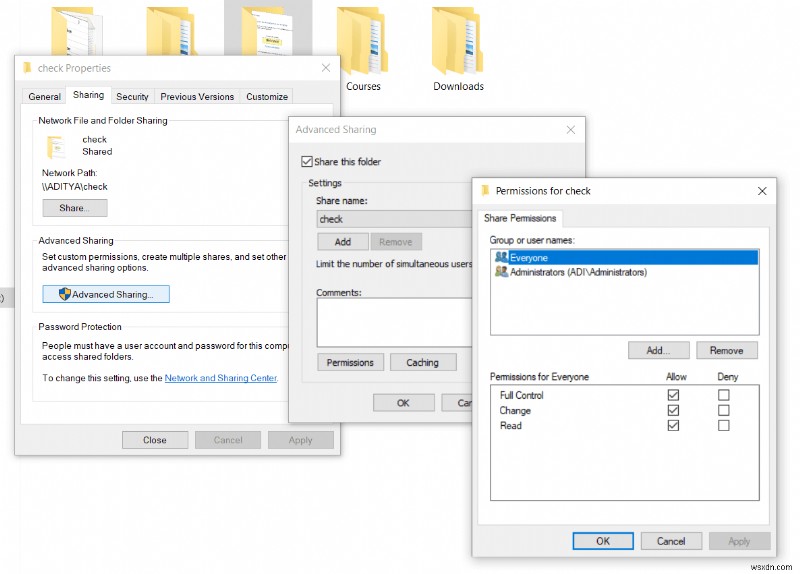Click the folder icon in check Properties title bar
The image size is (800, 574).
click(x=28, y=68)
